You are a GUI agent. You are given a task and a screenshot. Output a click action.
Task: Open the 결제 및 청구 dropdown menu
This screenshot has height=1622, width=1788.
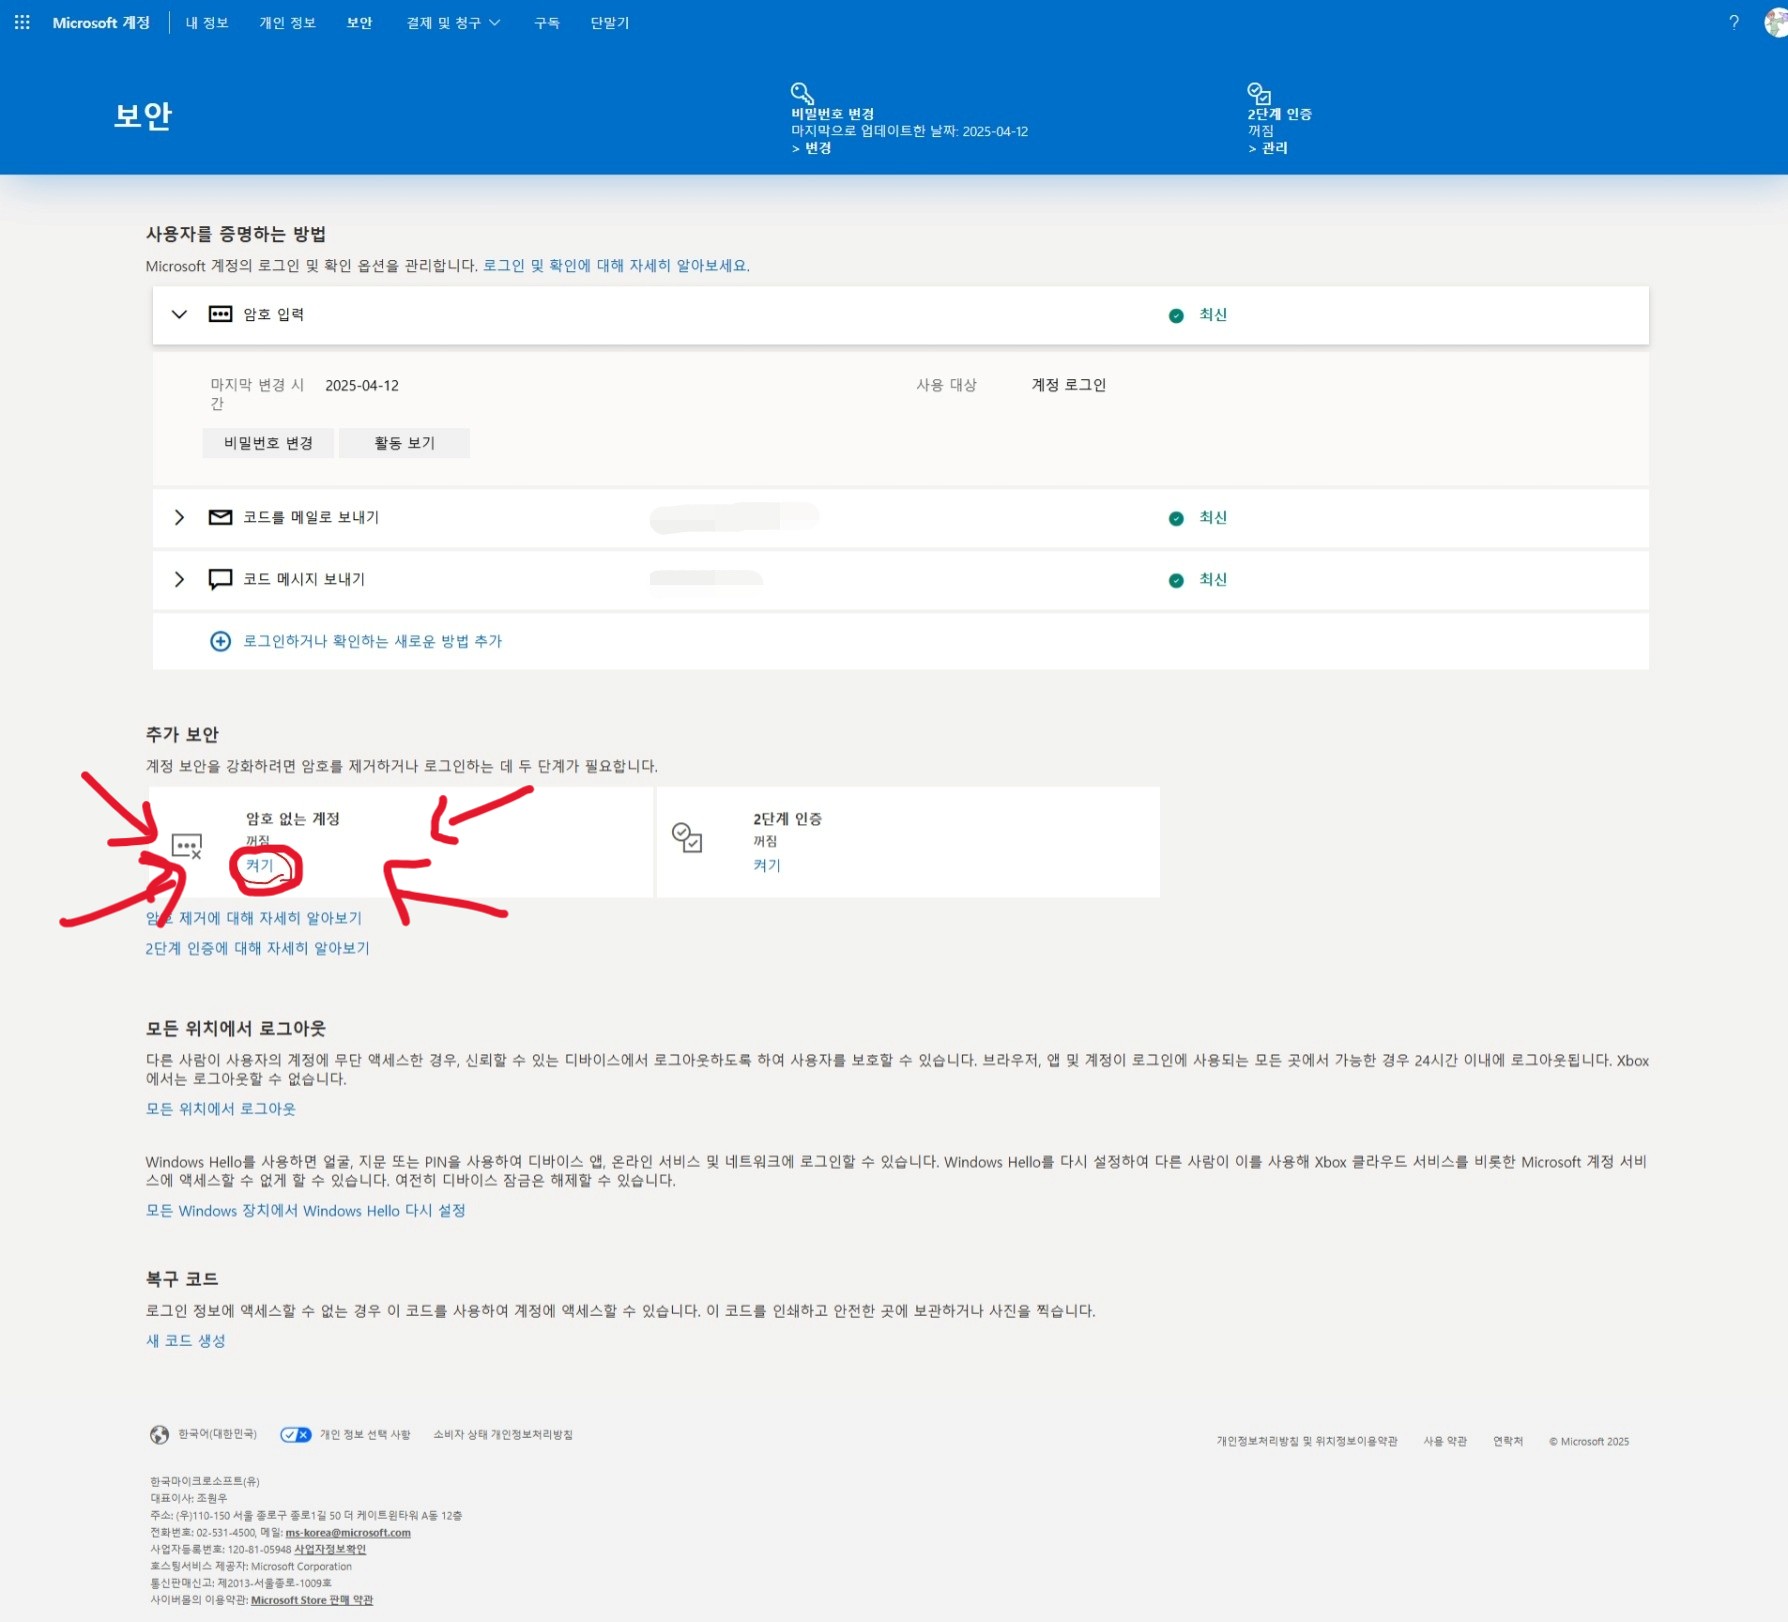[453, 22]
